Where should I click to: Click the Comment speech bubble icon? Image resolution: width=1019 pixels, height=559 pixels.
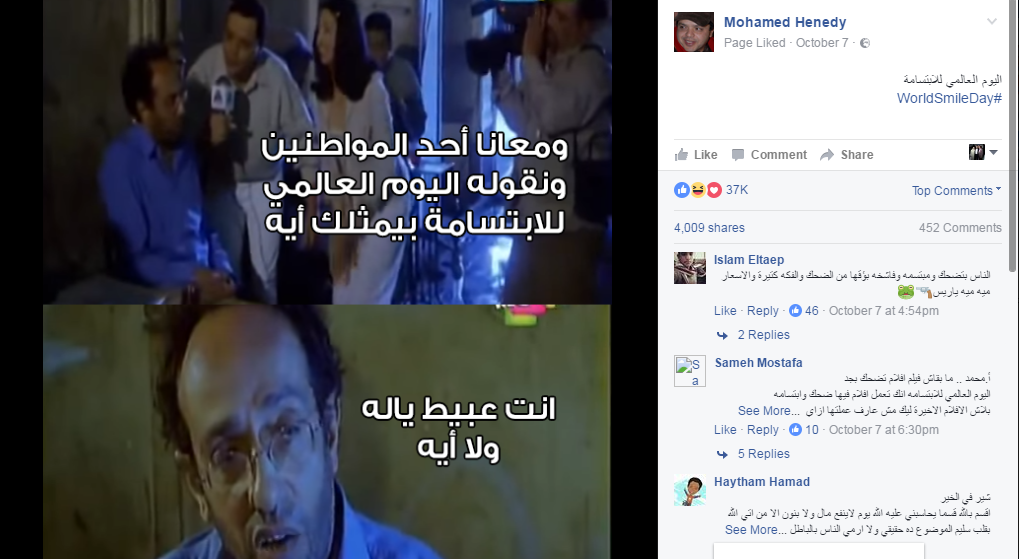point(738,155)
